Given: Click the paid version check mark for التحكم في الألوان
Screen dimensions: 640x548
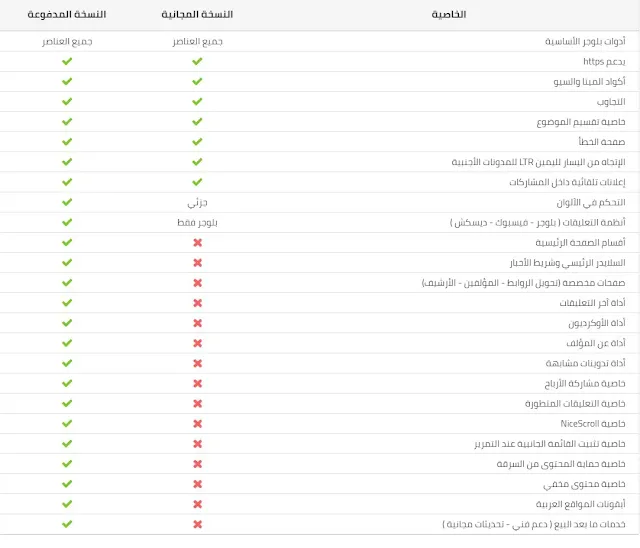Looking at the screenshot, I should point(67,202).
